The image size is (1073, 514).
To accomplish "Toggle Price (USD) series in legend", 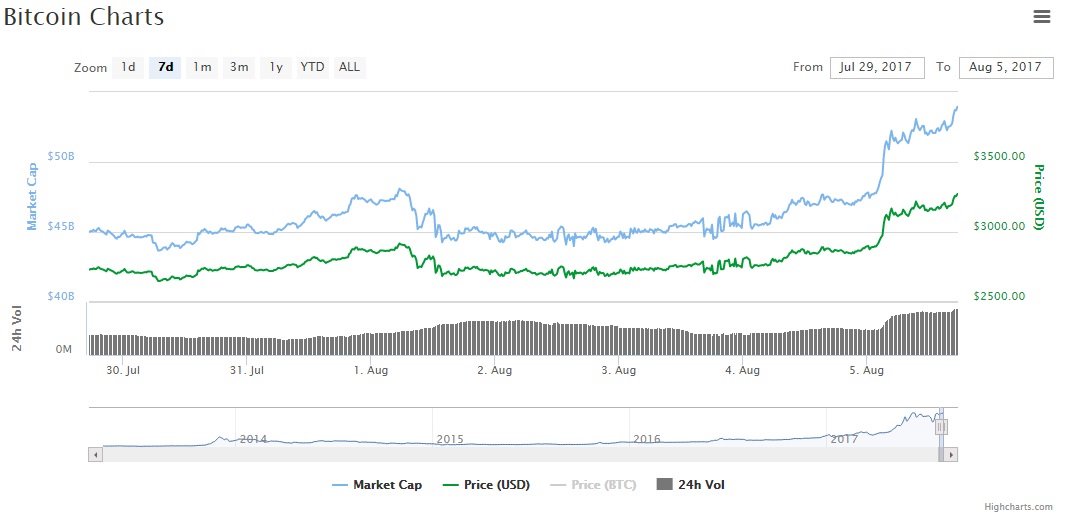I will coord(487,485).
